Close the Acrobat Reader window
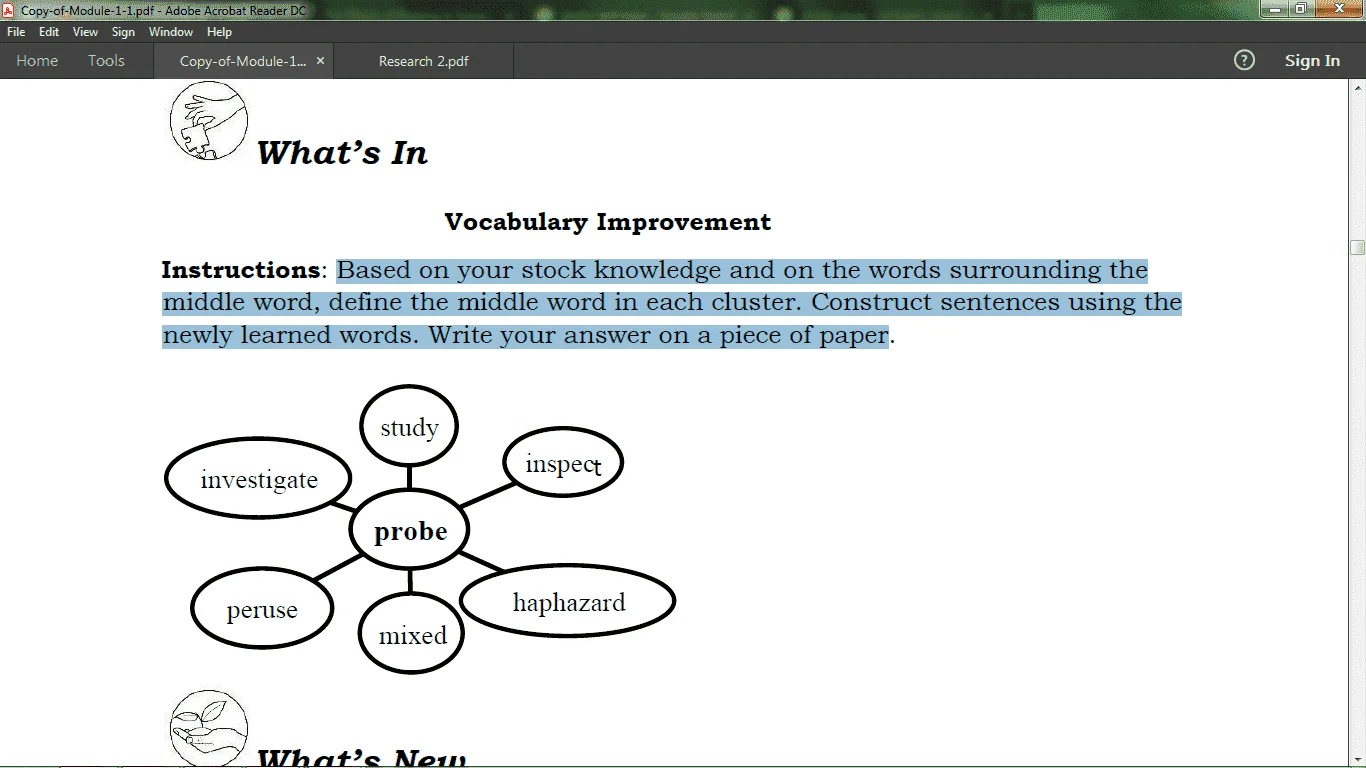 (x=1340, y=9)
